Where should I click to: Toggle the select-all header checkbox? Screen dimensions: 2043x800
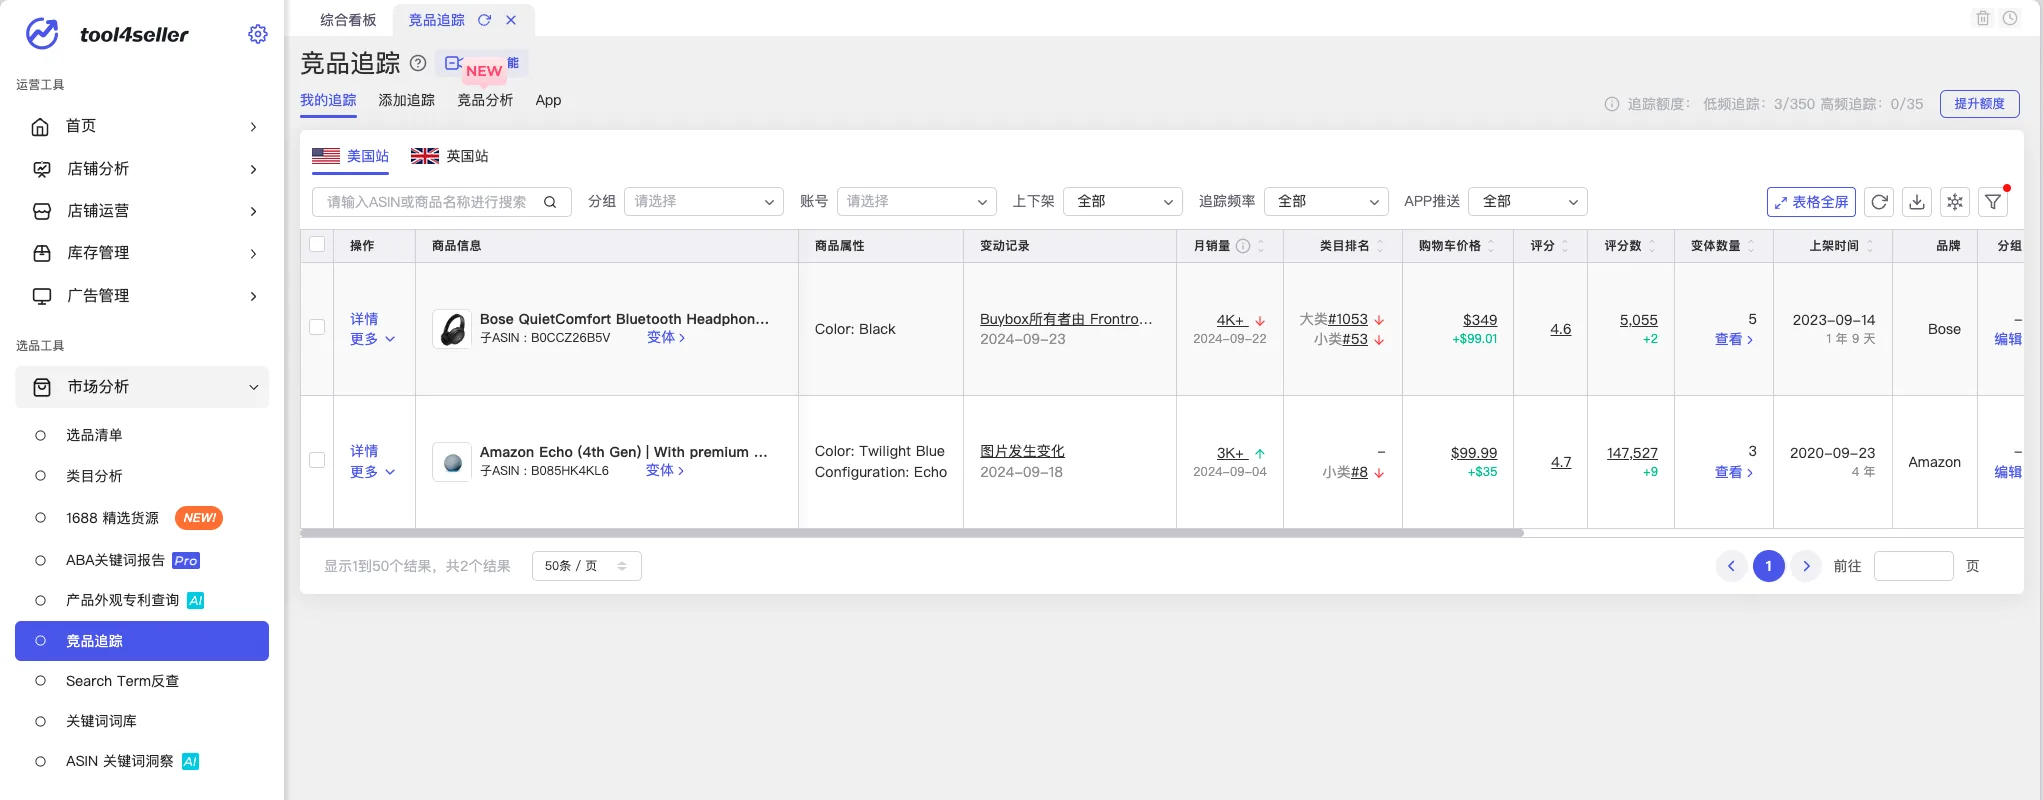[x=317, y=245]
